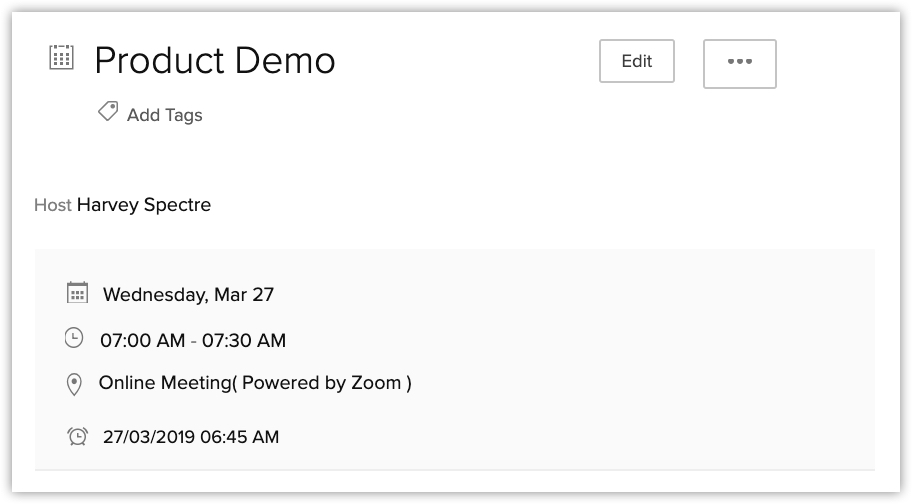
Task: Select the Product Demo title
Action: (215, 61)
